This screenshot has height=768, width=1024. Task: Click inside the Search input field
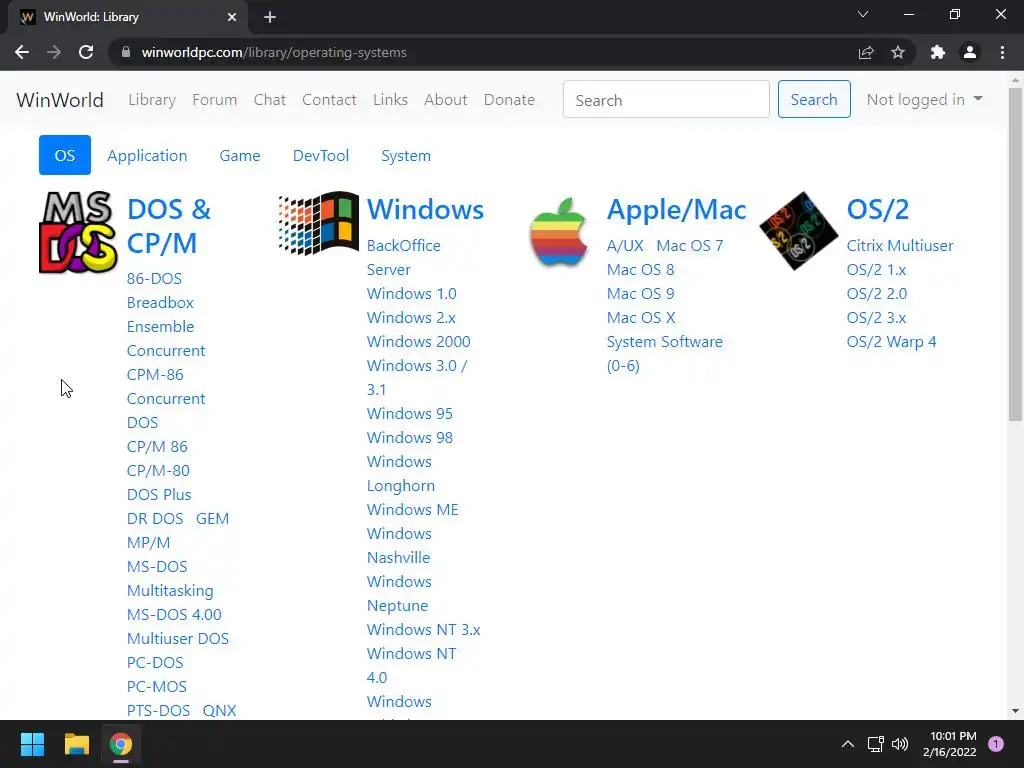point(666,99)
